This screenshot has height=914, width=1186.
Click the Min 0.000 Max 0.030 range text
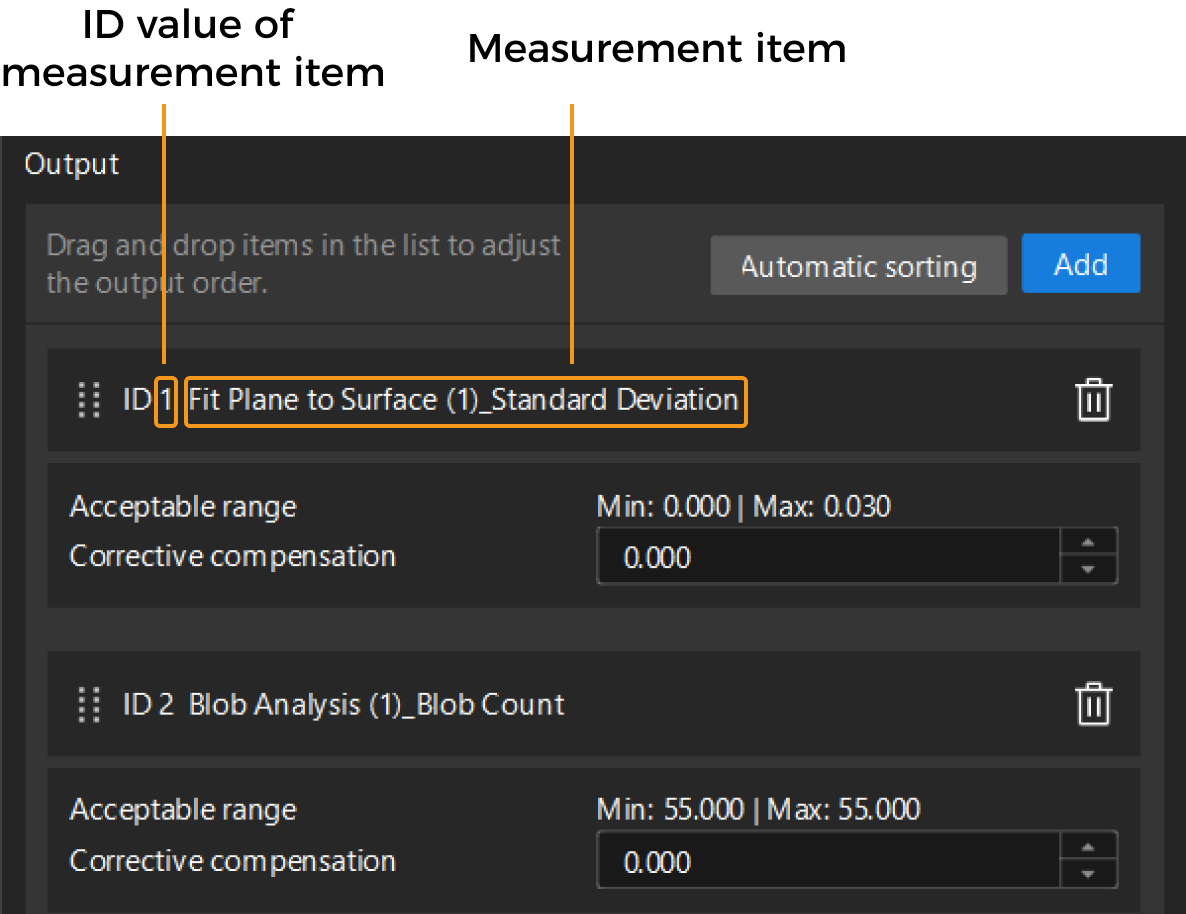tap(743, 507)
